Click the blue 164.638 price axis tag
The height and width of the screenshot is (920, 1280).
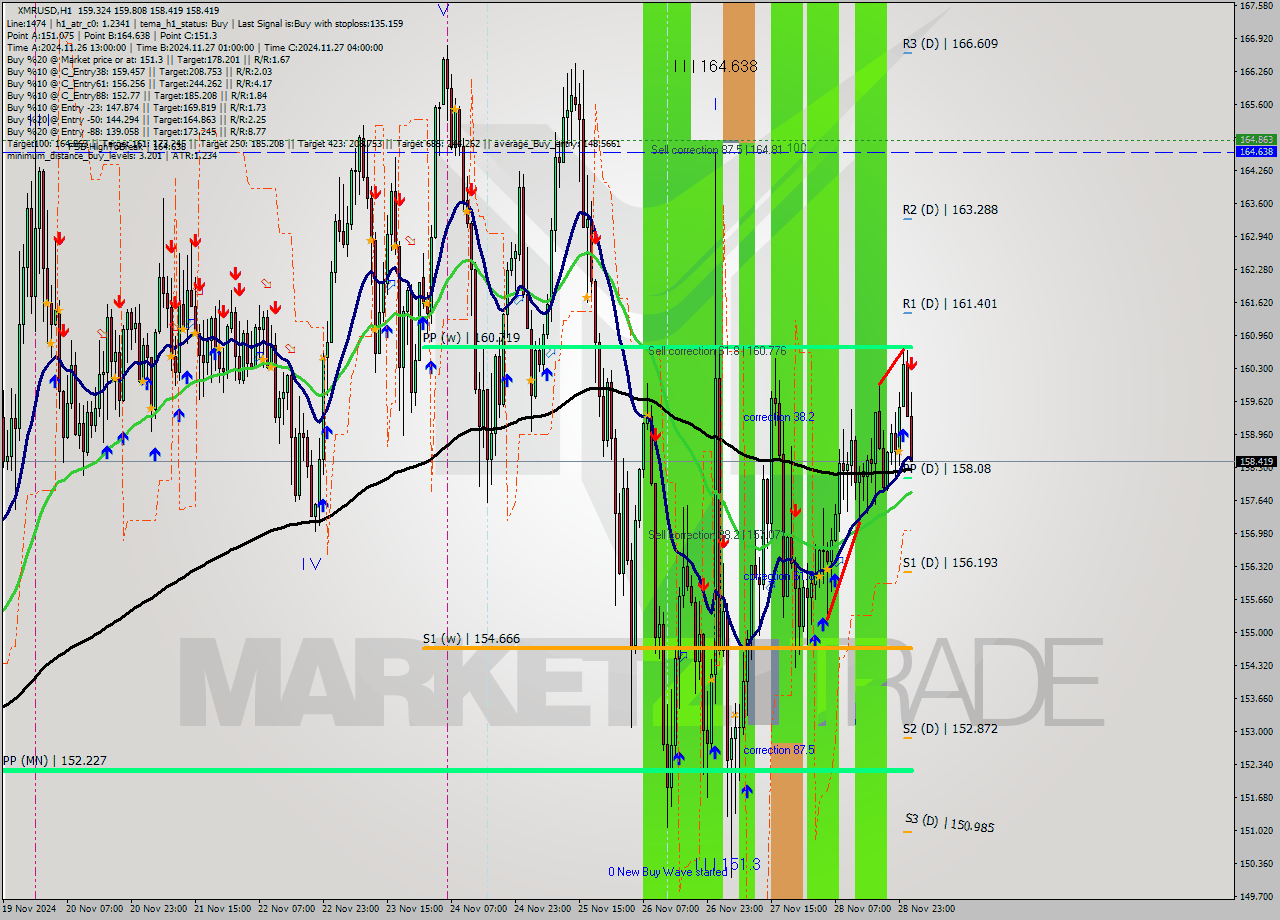(x=1256, y=152)
